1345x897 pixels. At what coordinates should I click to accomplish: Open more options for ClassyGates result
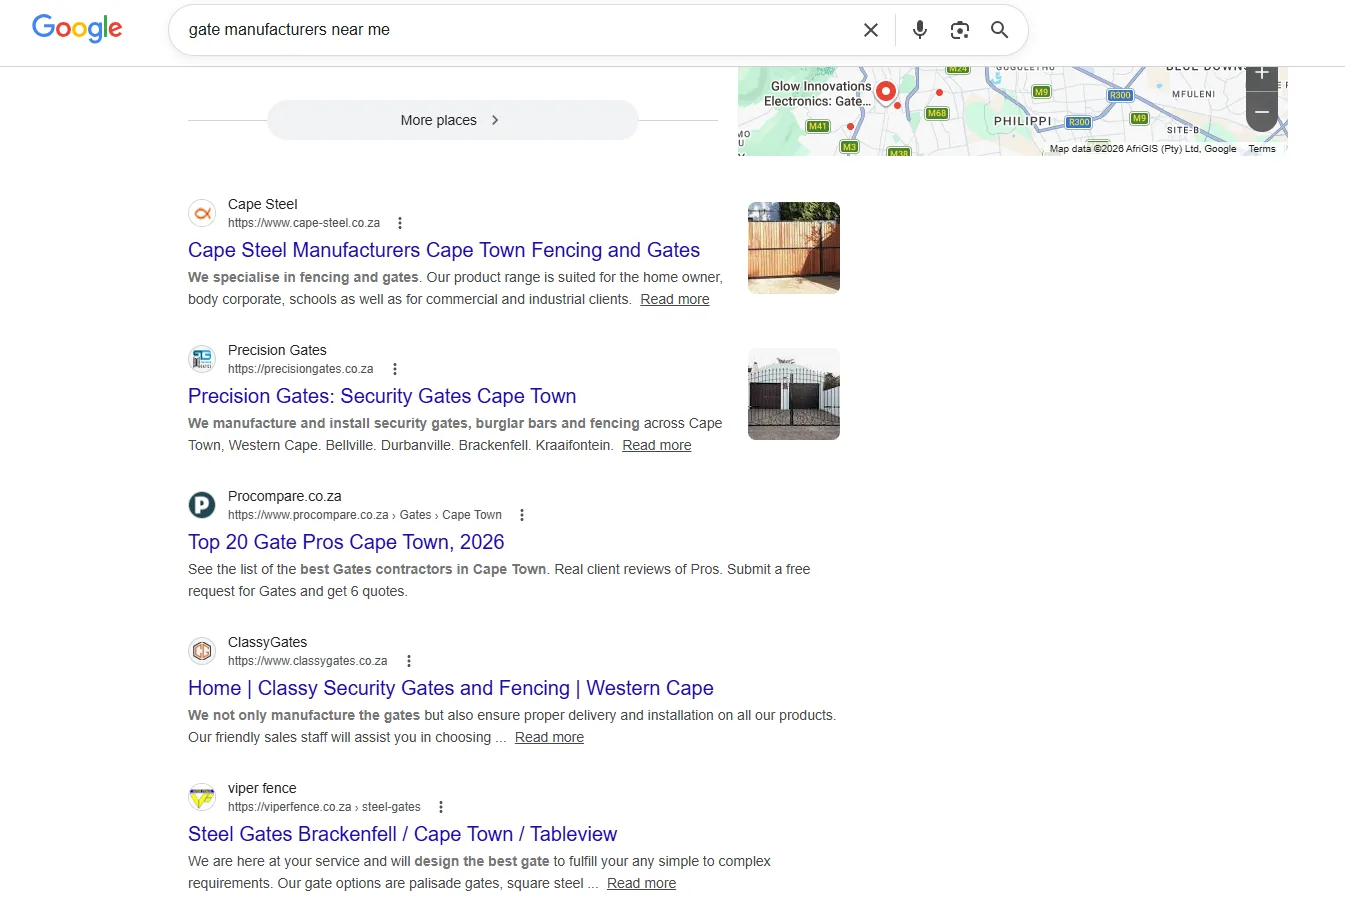[x=409, y=661]
